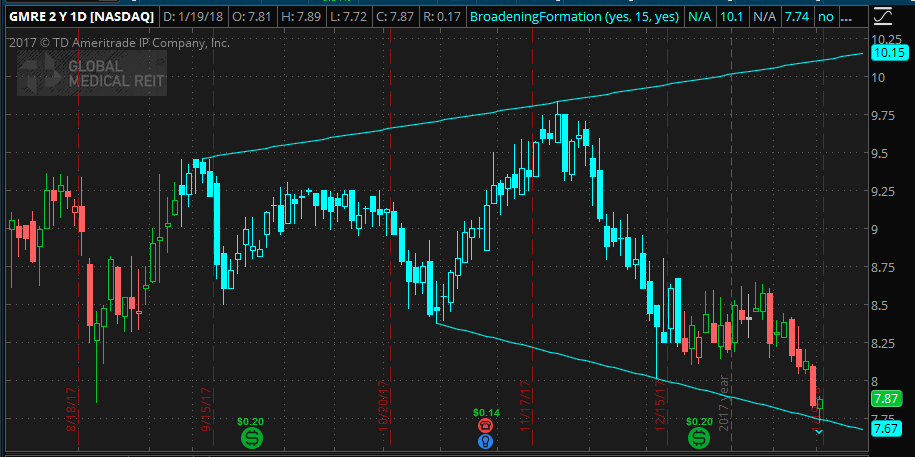
Task: Click the 'no' study value in header
Action: (x=826, y=16)
